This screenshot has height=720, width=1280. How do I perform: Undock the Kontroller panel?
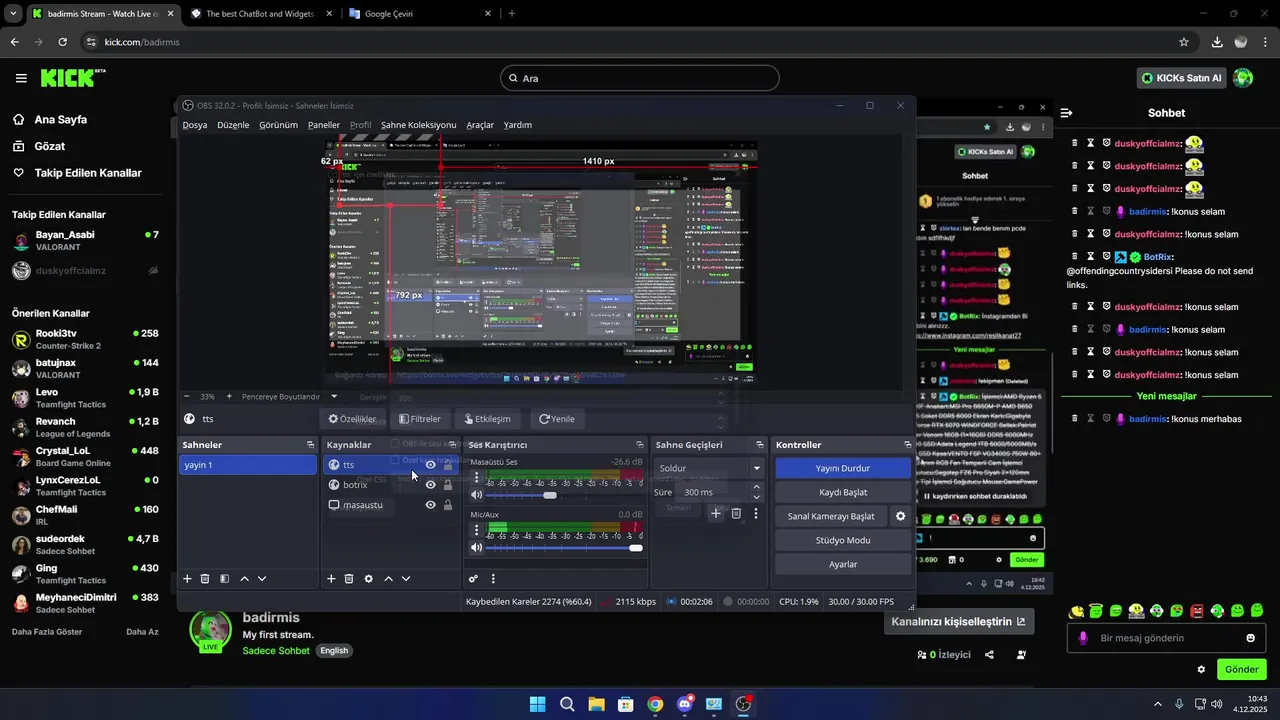click(908, 445)
